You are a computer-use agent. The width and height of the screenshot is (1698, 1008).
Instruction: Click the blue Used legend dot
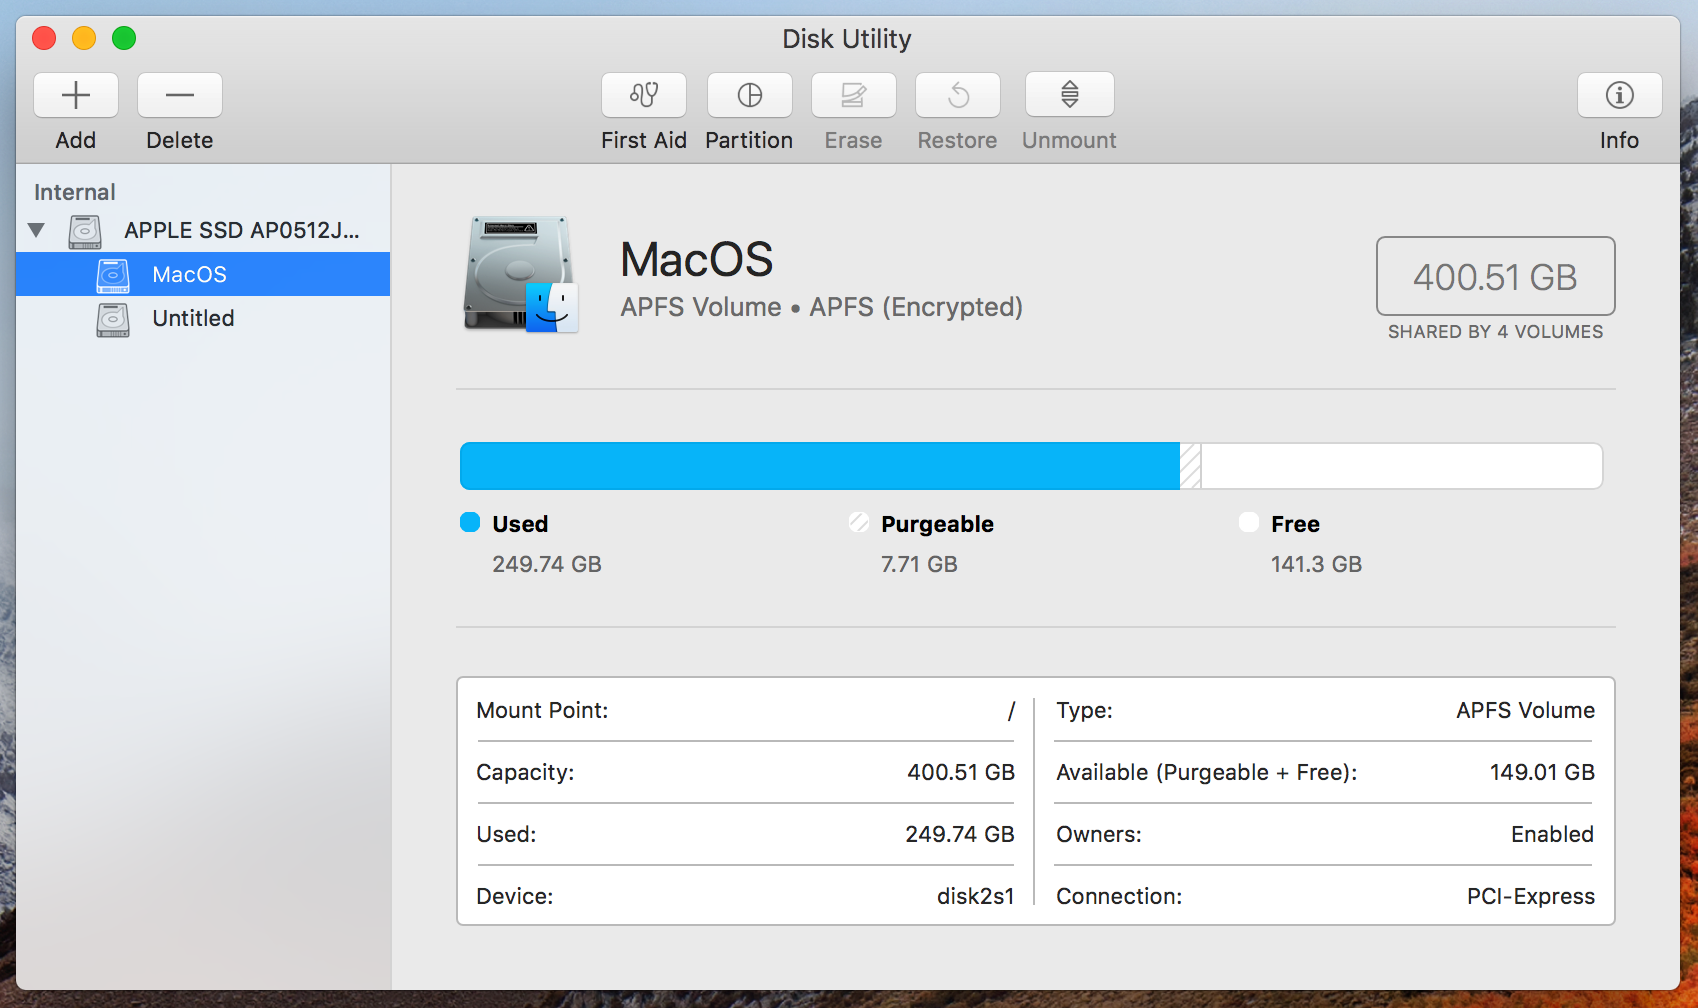pos(470,522)
